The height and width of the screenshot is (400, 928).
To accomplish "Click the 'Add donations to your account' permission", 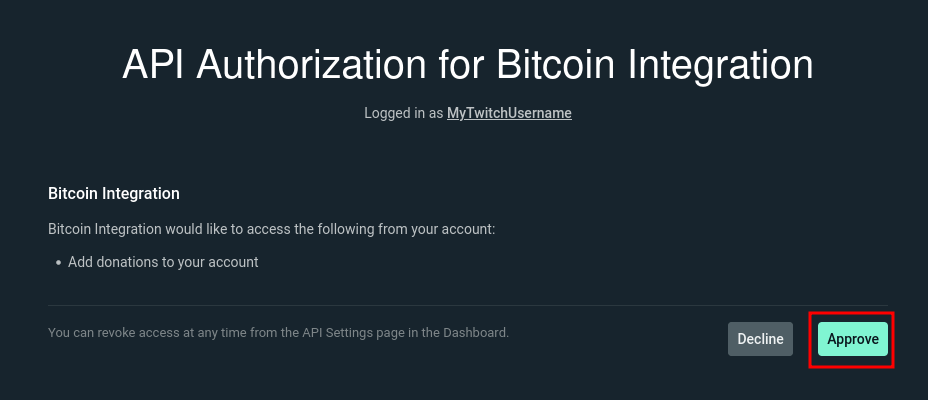I will (163, 262).
